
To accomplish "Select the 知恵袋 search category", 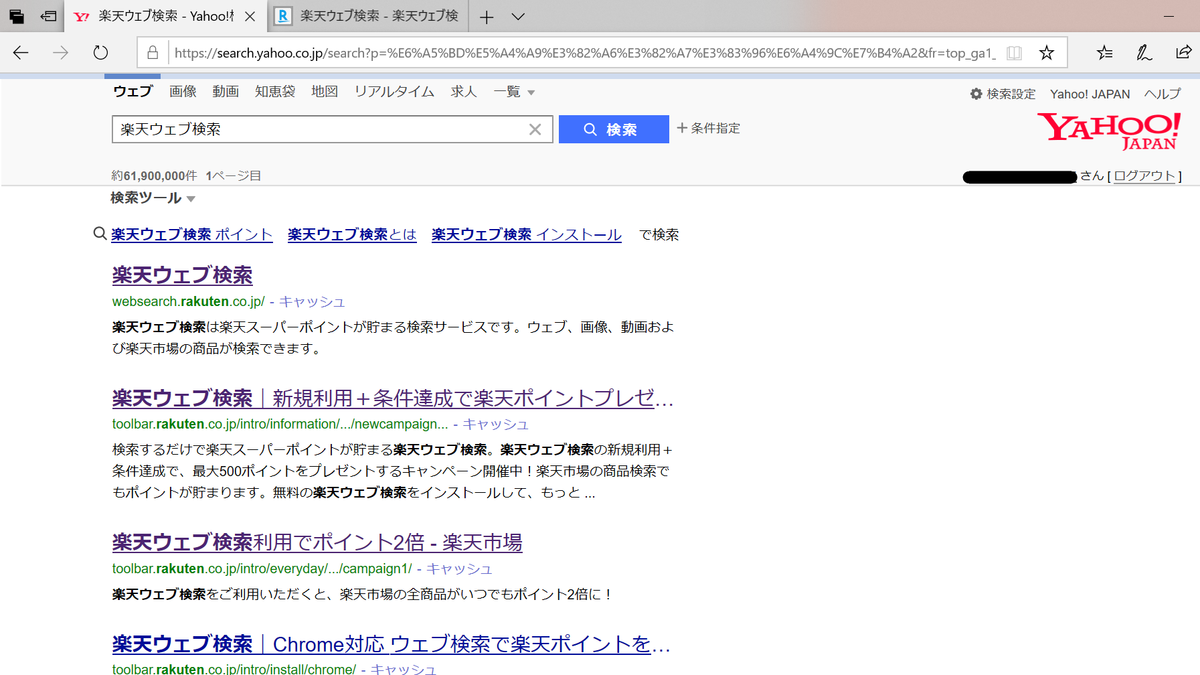I will (275, 92).
